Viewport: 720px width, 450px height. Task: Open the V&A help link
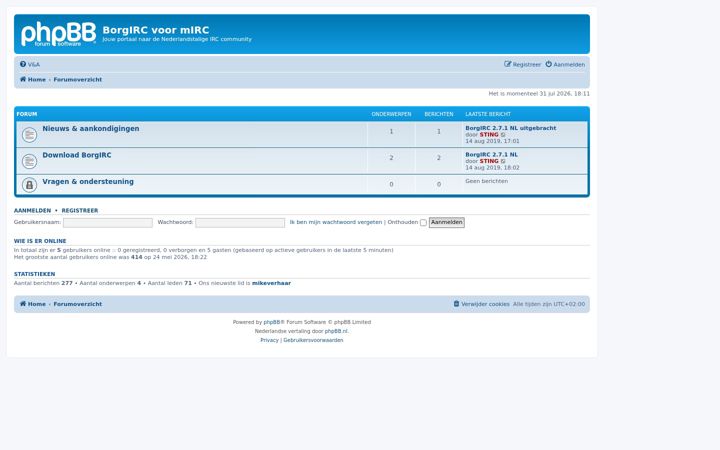click(30, 65)
